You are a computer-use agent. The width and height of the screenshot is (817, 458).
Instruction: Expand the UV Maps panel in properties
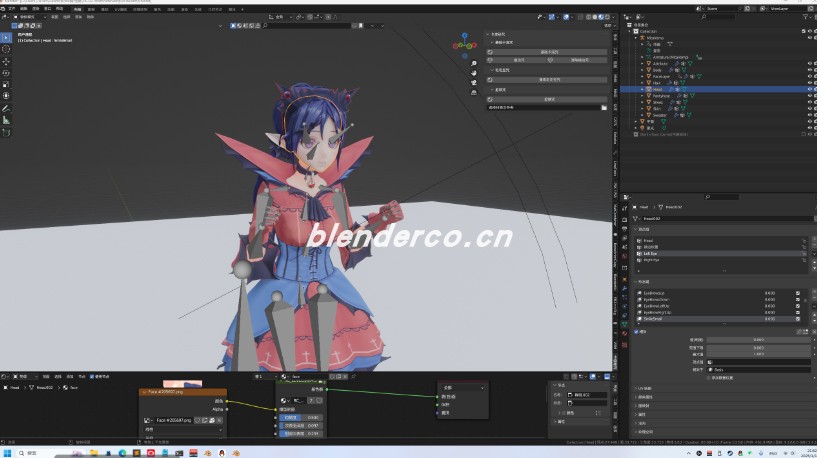click(x=644, y=389)
